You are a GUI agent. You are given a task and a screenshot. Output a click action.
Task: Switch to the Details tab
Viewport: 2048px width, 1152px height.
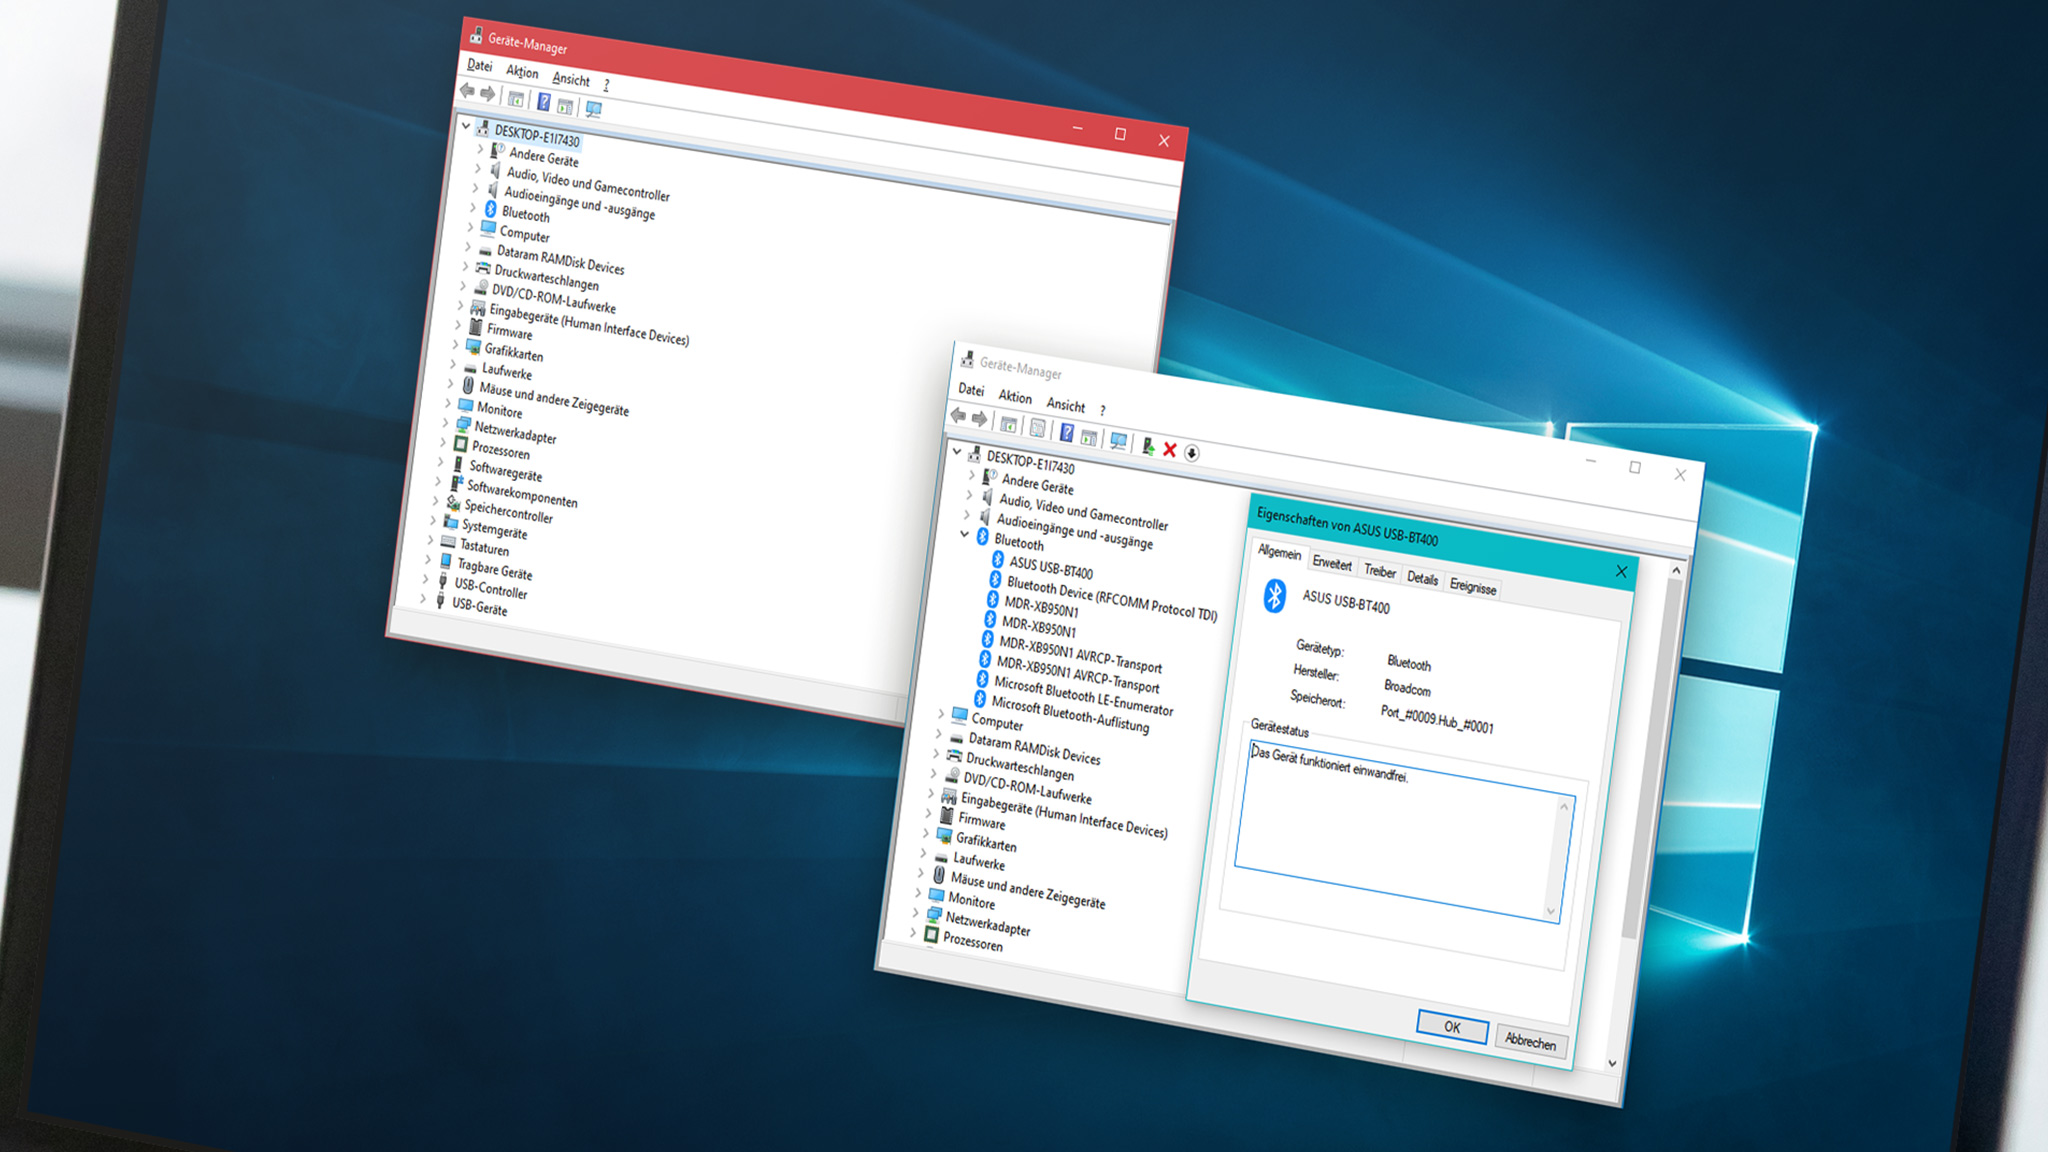pos(1423,578)
